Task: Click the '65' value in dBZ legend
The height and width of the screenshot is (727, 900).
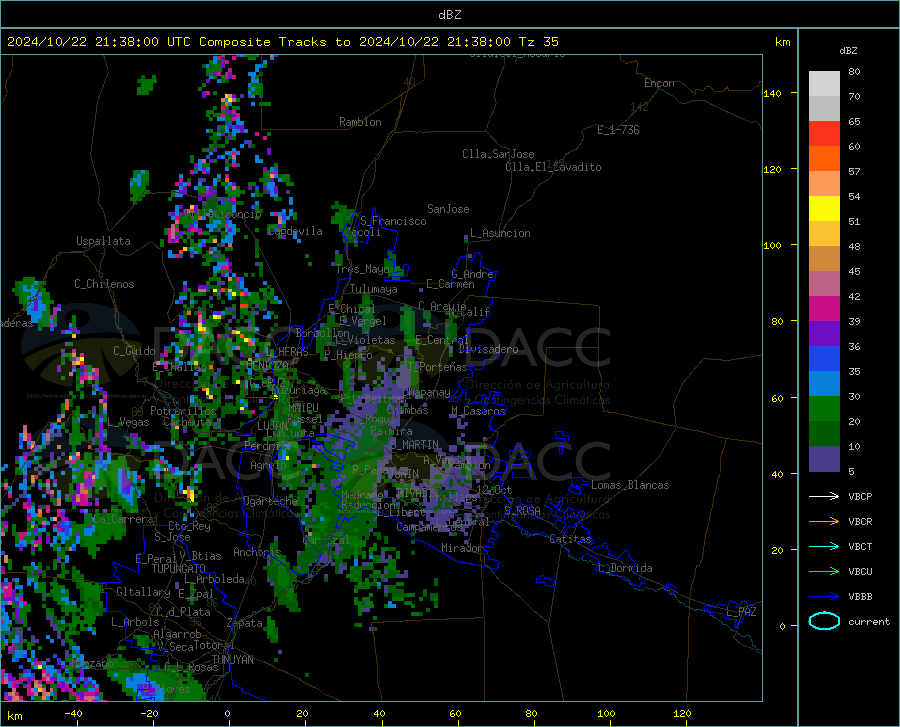Action: 854,122
